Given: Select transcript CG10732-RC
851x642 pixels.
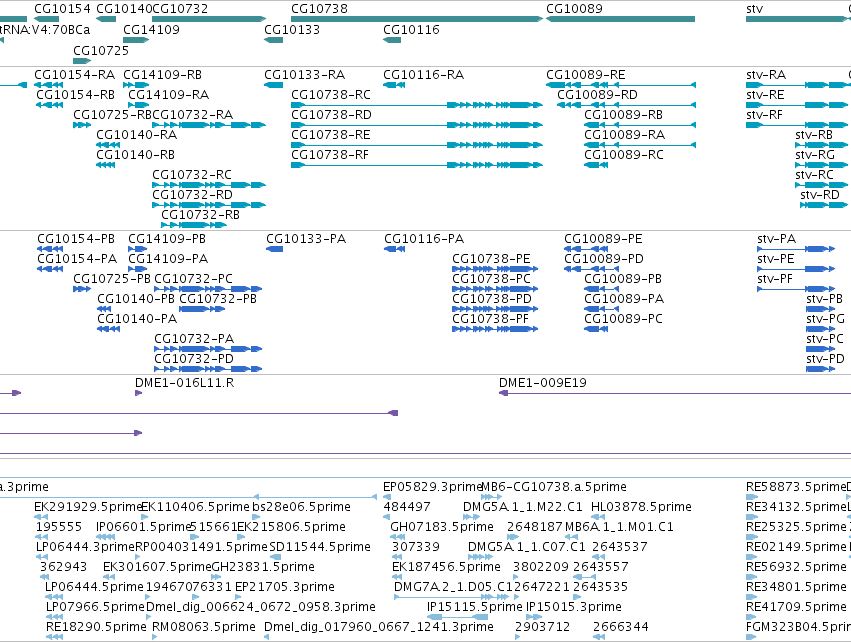Looking at the screenshot, I should coord(192,175).
